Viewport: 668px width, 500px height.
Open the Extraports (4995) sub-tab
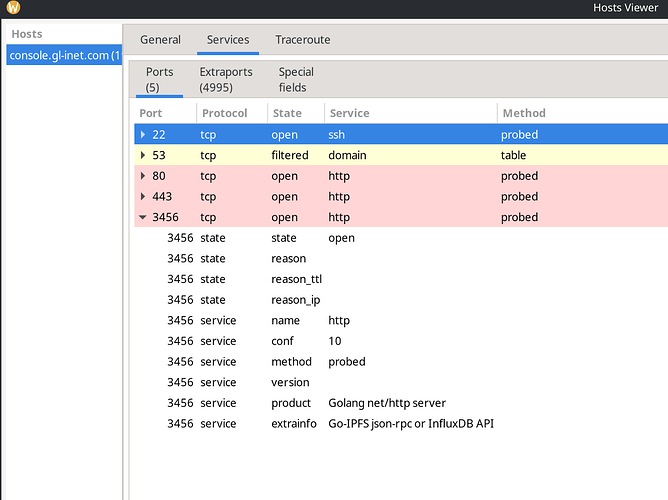(x=226, y=80)
